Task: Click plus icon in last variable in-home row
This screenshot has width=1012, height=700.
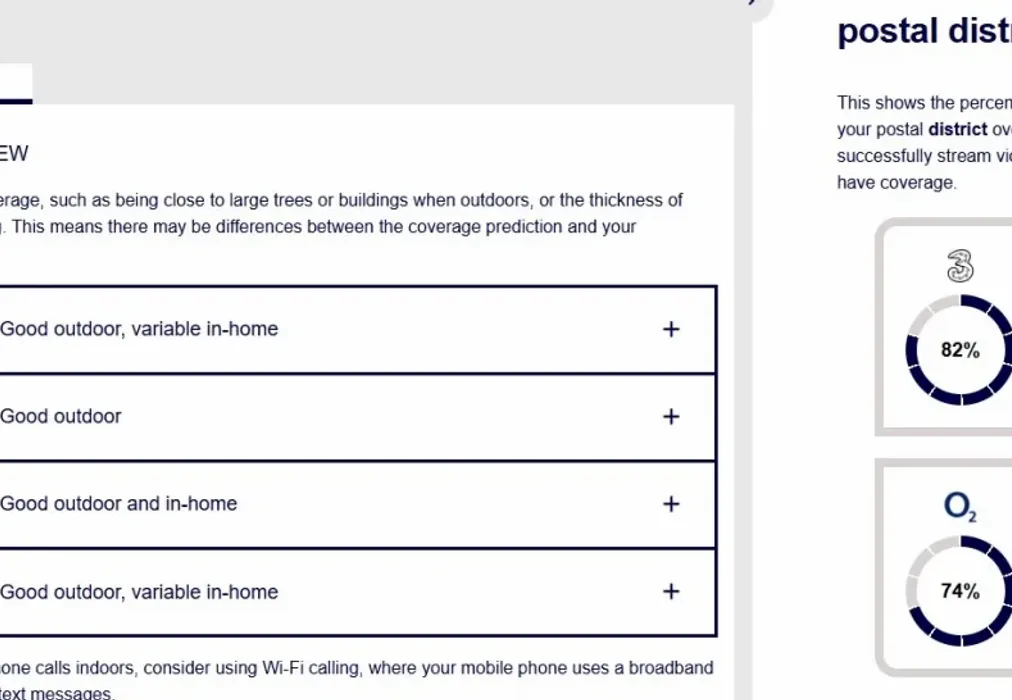Action: (x=671, y=591)
